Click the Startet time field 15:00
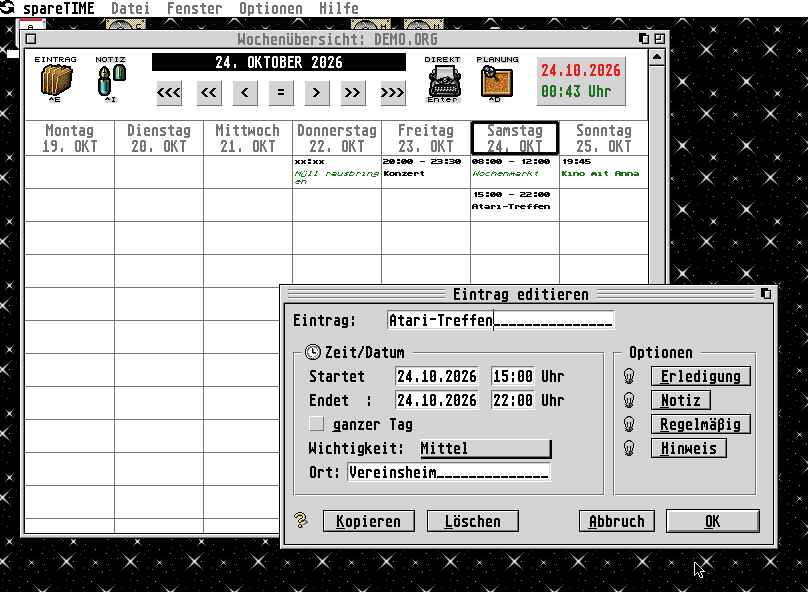 (x=513, y=376)
